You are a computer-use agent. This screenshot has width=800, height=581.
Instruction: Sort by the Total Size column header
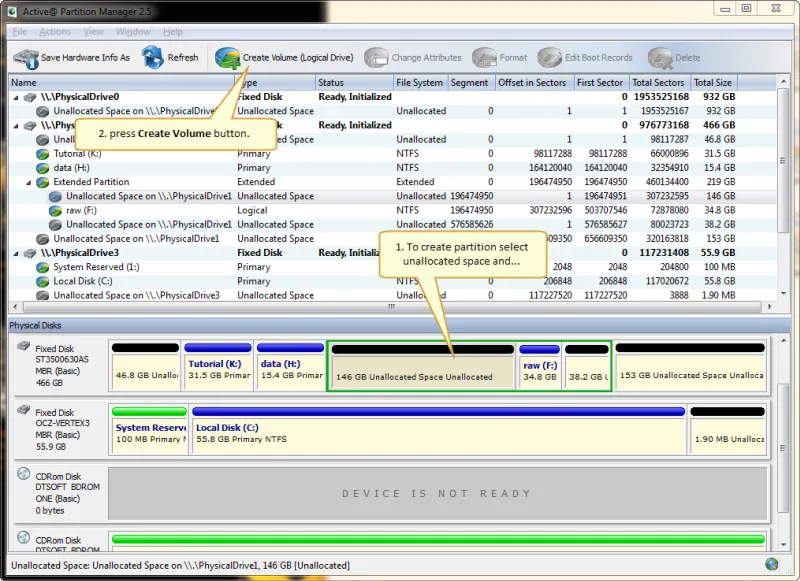[x=712, y=83]
